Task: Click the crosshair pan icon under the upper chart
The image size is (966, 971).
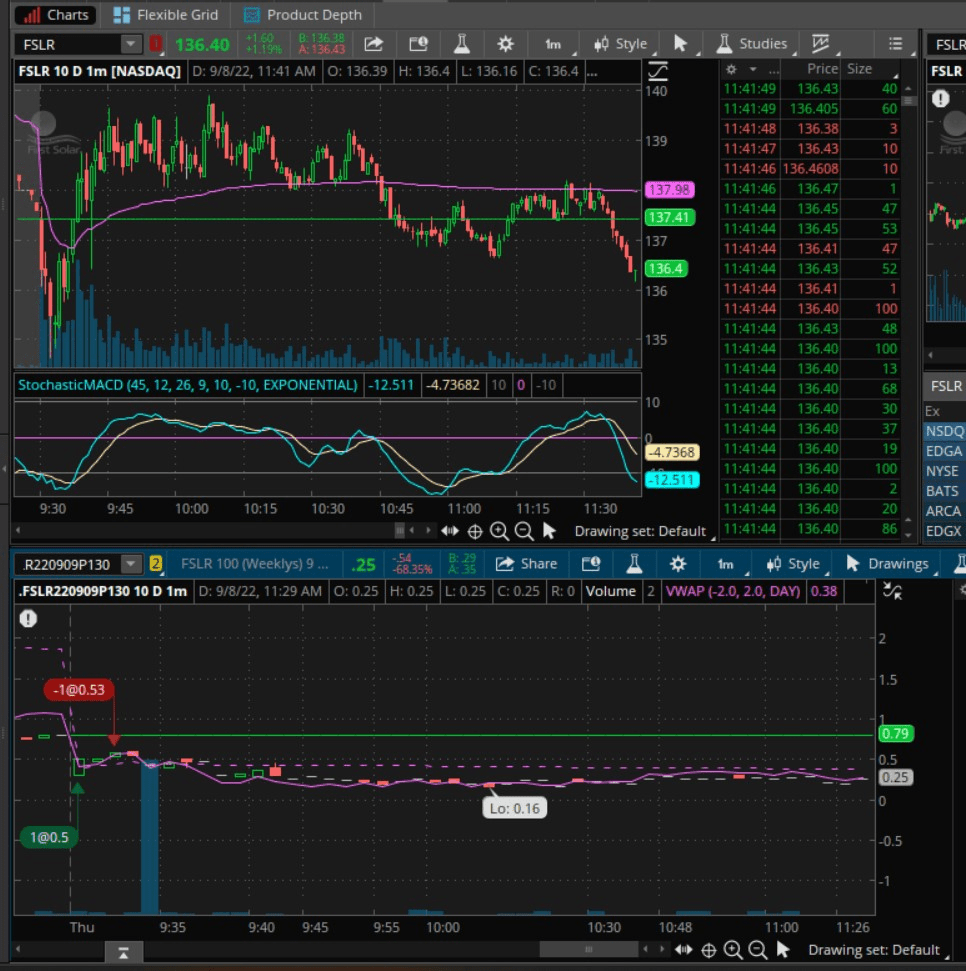Action: coord(475,531)
